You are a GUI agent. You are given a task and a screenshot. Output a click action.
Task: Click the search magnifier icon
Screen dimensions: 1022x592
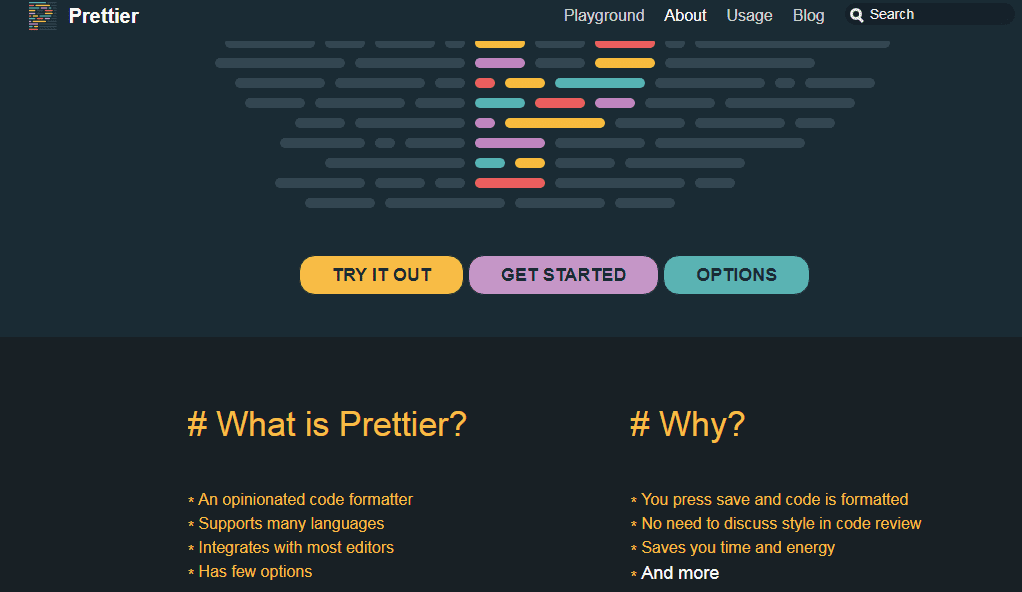point(856,15)
